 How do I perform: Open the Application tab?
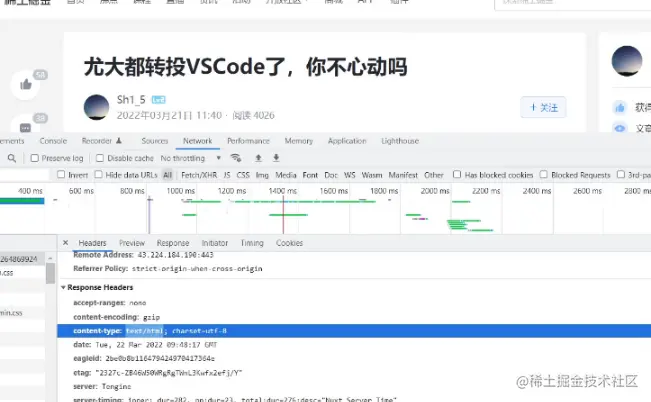click(347, 141)
